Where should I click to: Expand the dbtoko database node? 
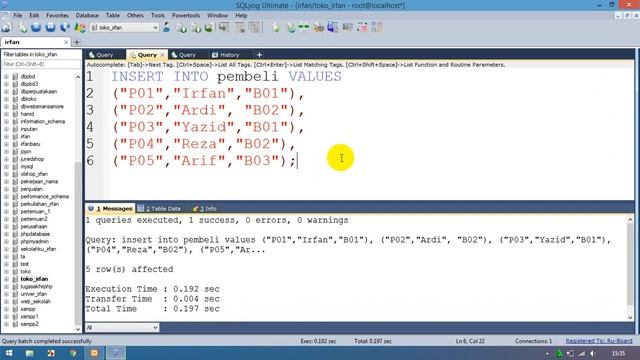(6, 99)
